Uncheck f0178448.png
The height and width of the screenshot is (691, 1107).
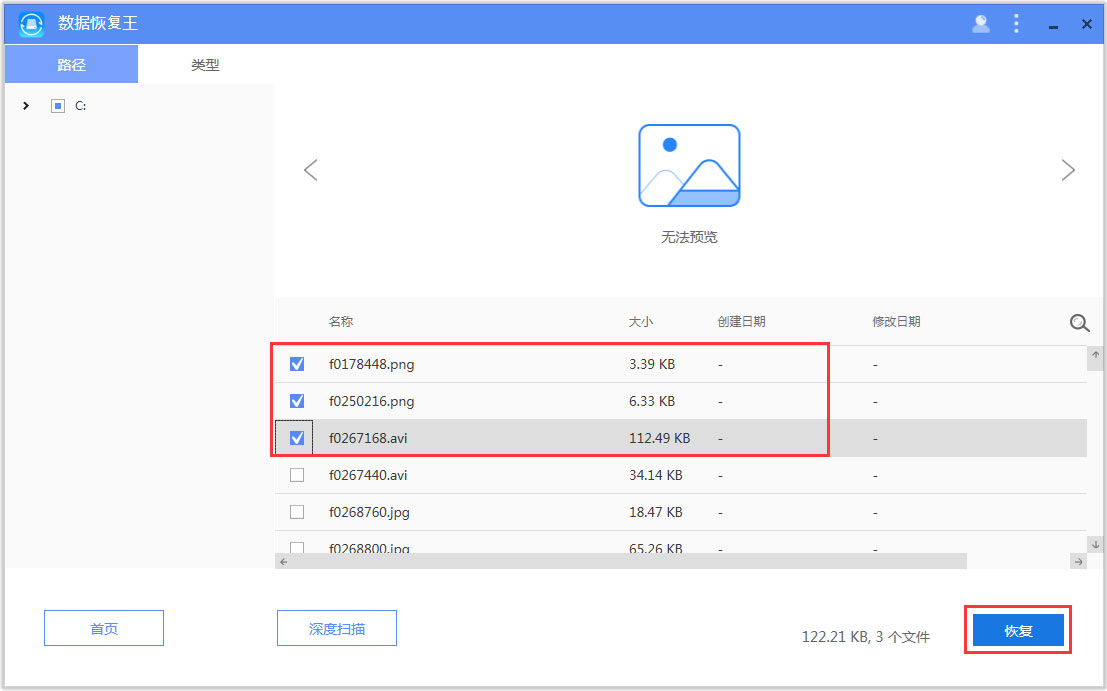296,364
